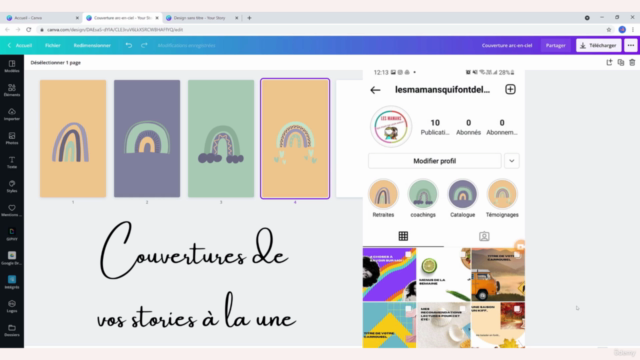The image size is (640, 360).
Task: Open the Catalogue story highlight
Action: [x=462, y=195]
